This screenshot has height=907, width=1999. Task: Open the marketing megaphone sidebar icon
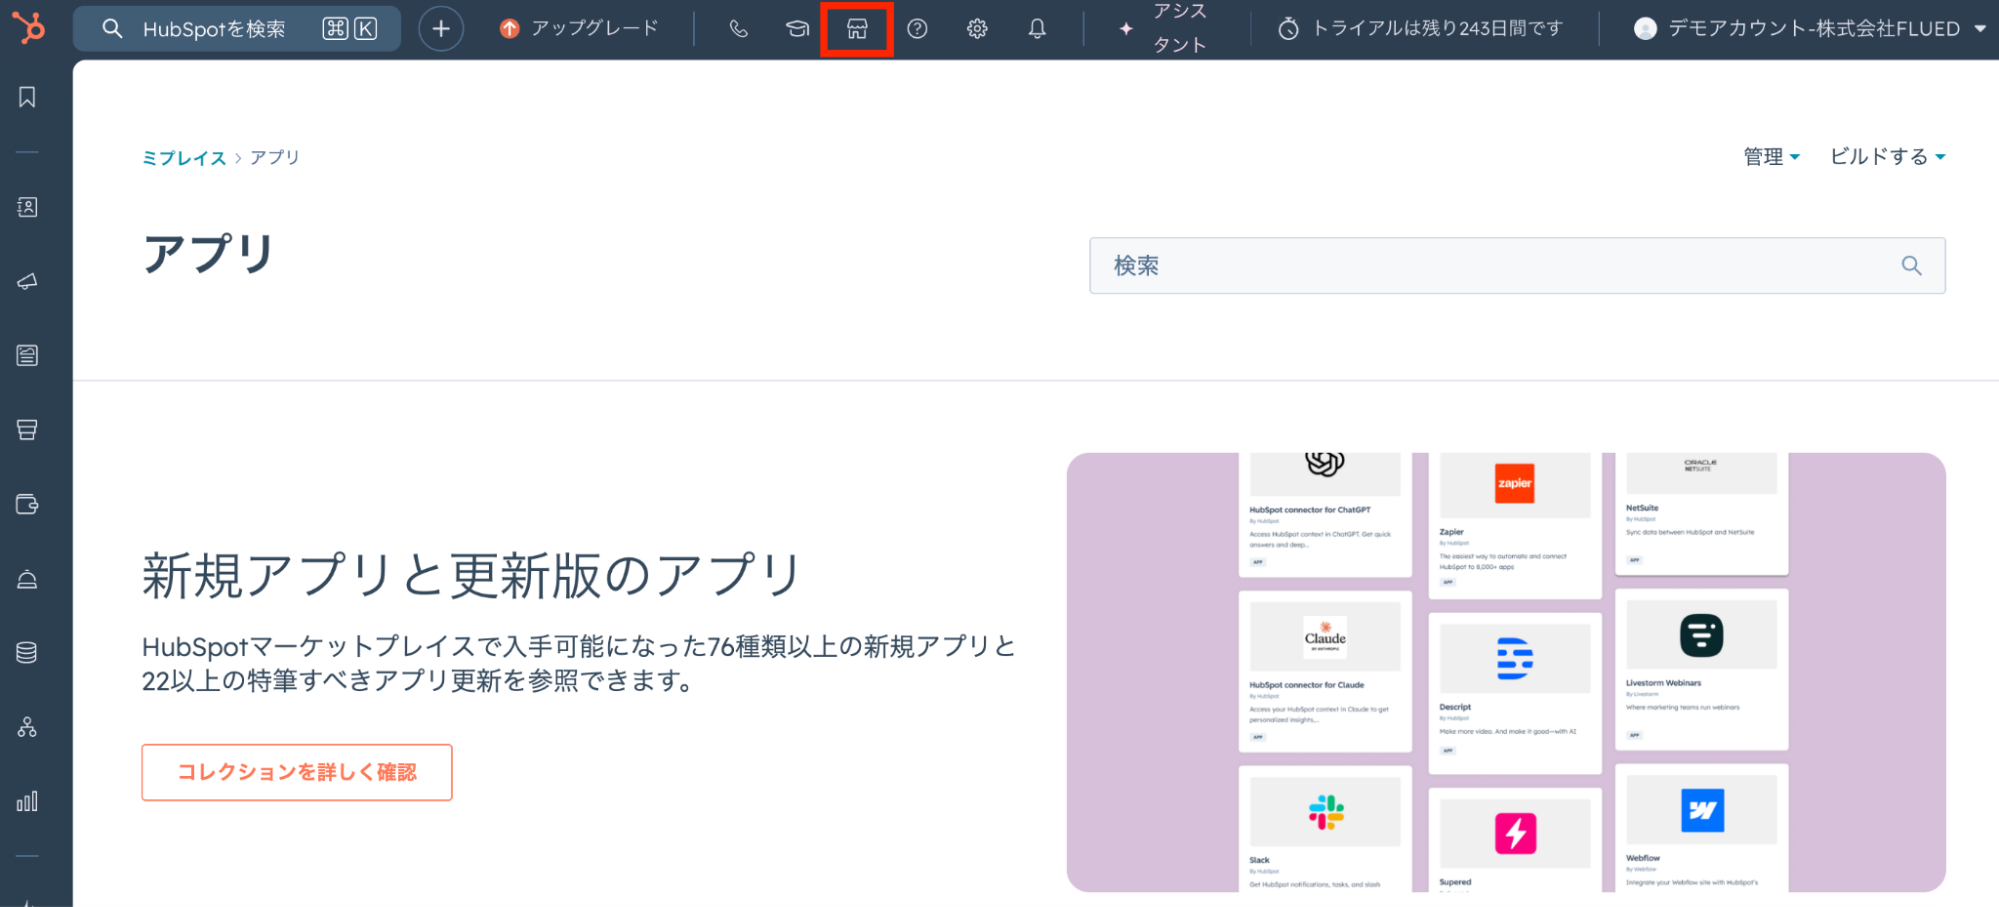click(28, 281)
